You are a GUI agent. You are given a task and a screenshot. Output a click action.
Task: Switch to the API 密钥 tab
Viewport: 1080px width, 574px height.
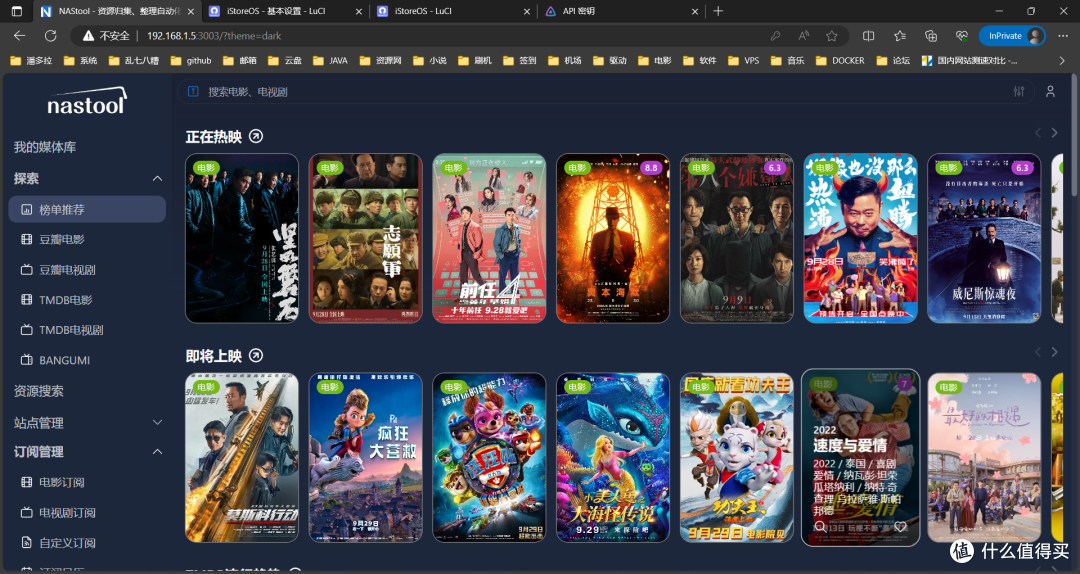pos(621,11)
